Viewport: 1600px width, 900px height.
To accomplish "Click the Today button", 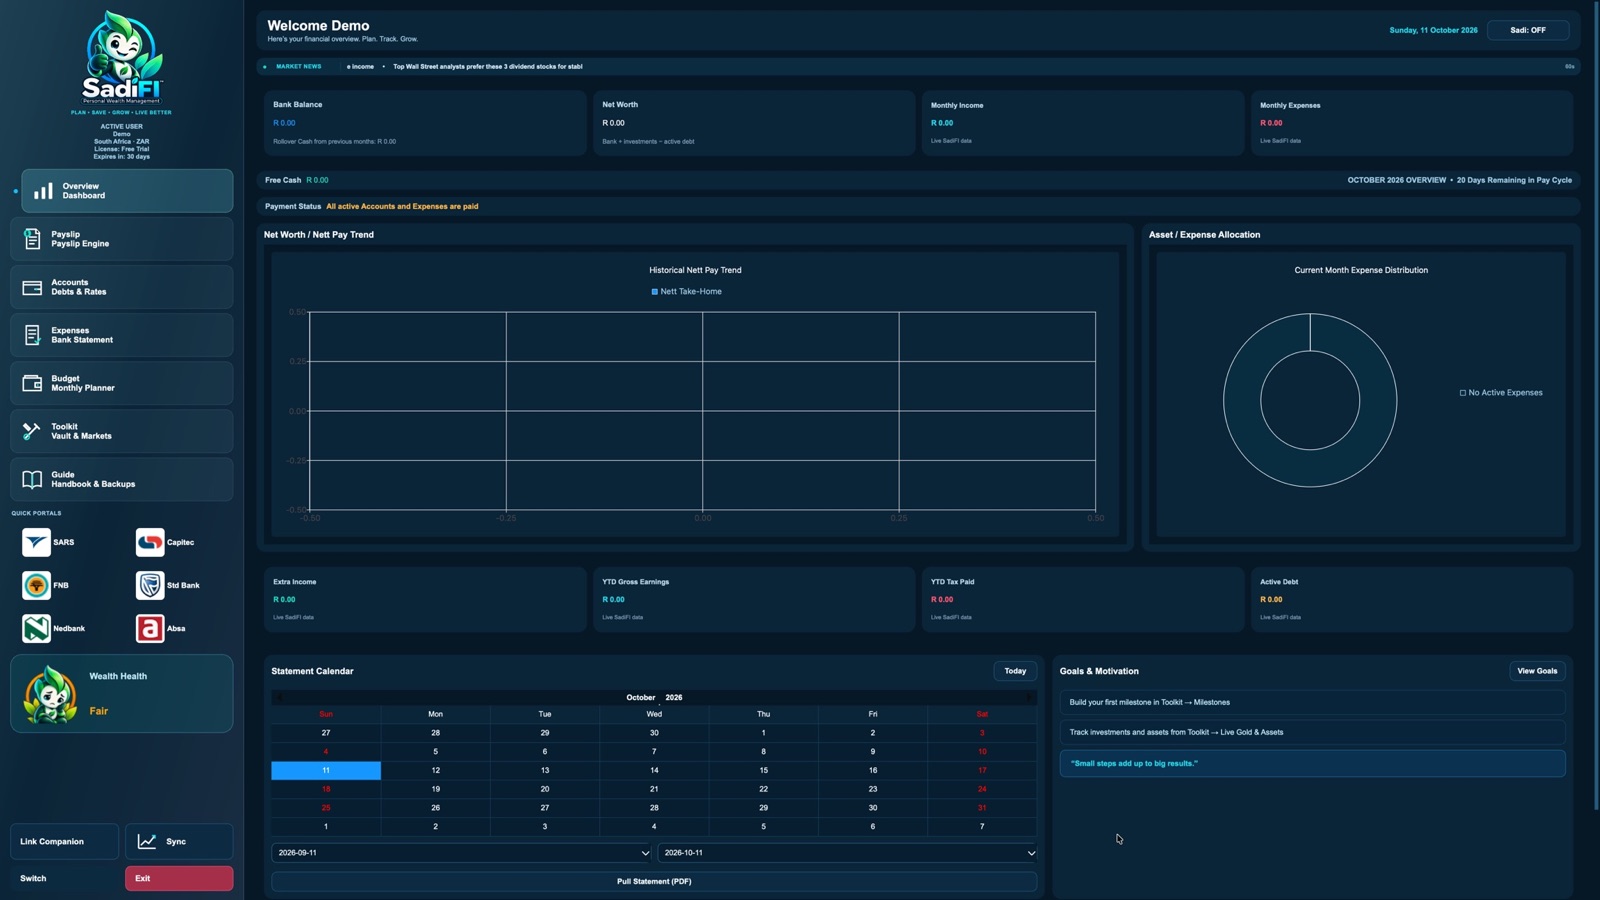I will (1015, 671).
